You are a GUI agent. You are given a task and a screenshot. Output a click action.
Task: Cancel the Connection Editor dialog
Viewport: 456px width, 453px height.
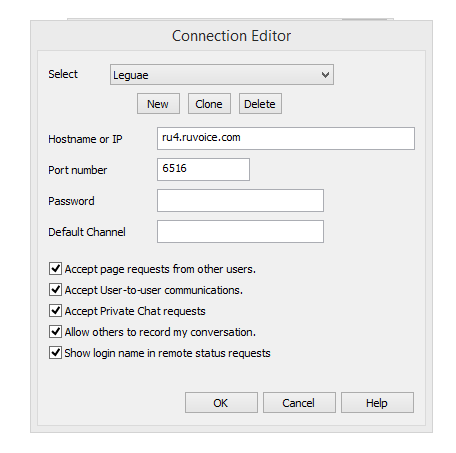(299, 403)
